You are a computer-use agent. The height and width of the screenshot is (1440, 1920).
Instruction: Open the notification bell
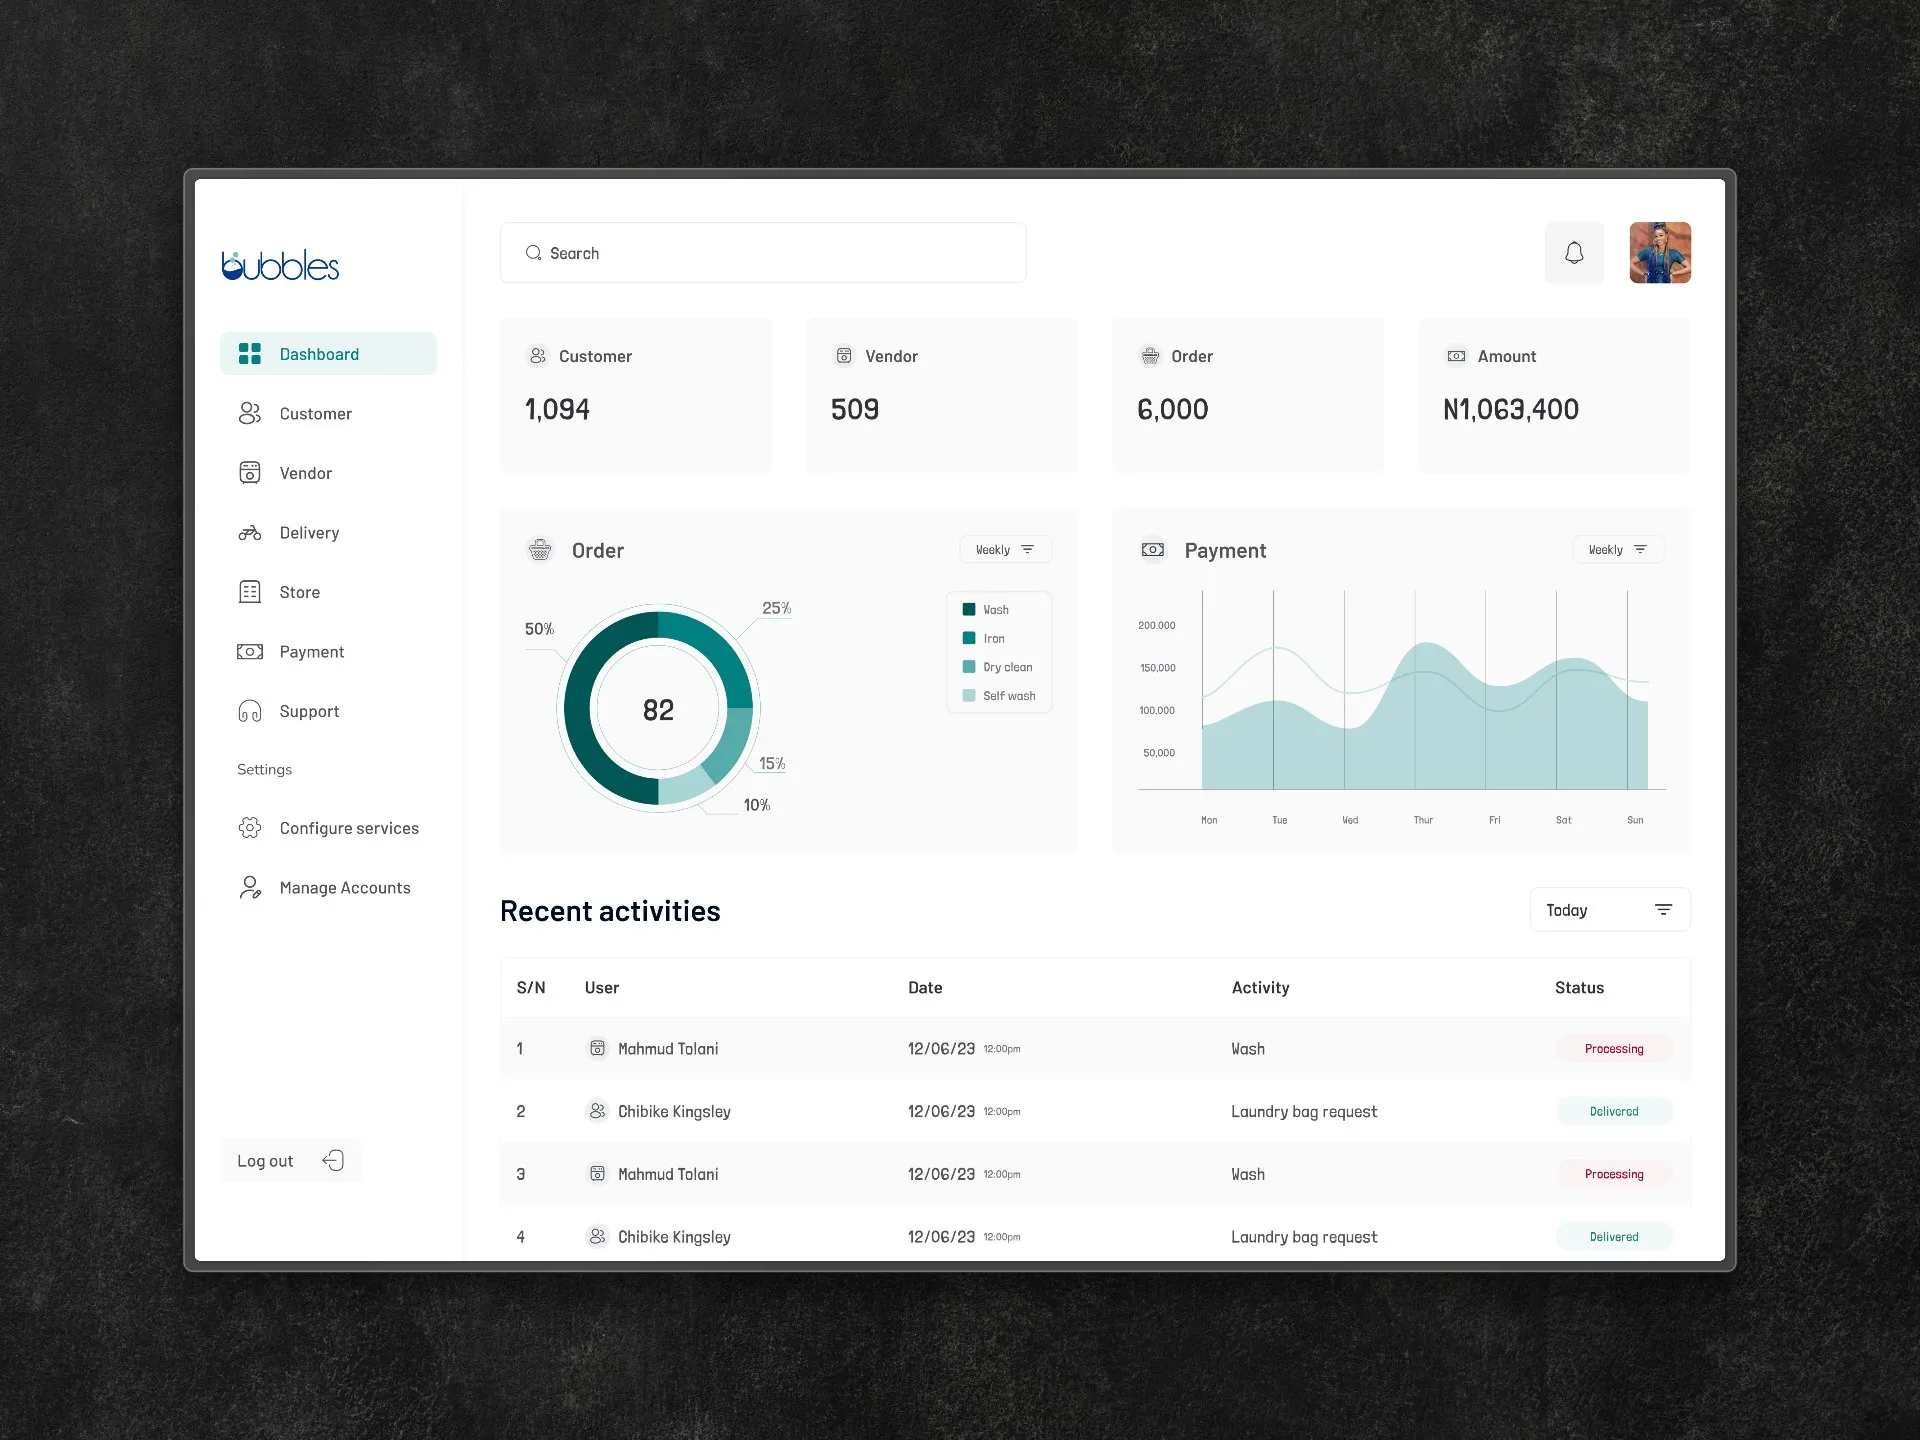1574,253
